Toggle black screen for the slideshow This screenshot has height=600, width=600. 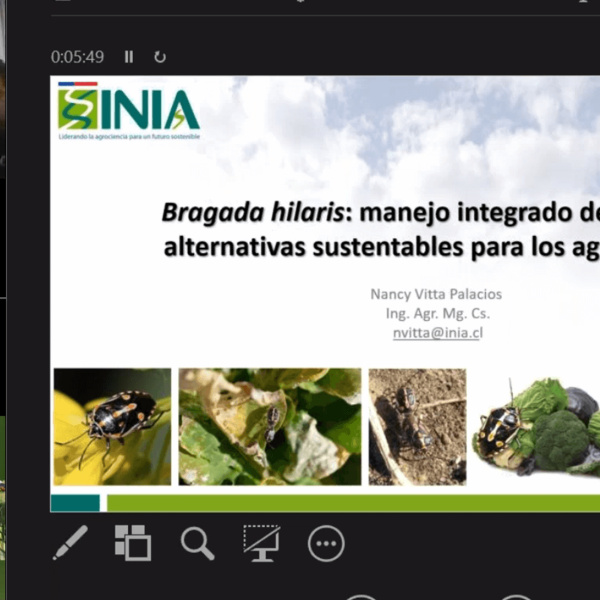pos(261,543)
